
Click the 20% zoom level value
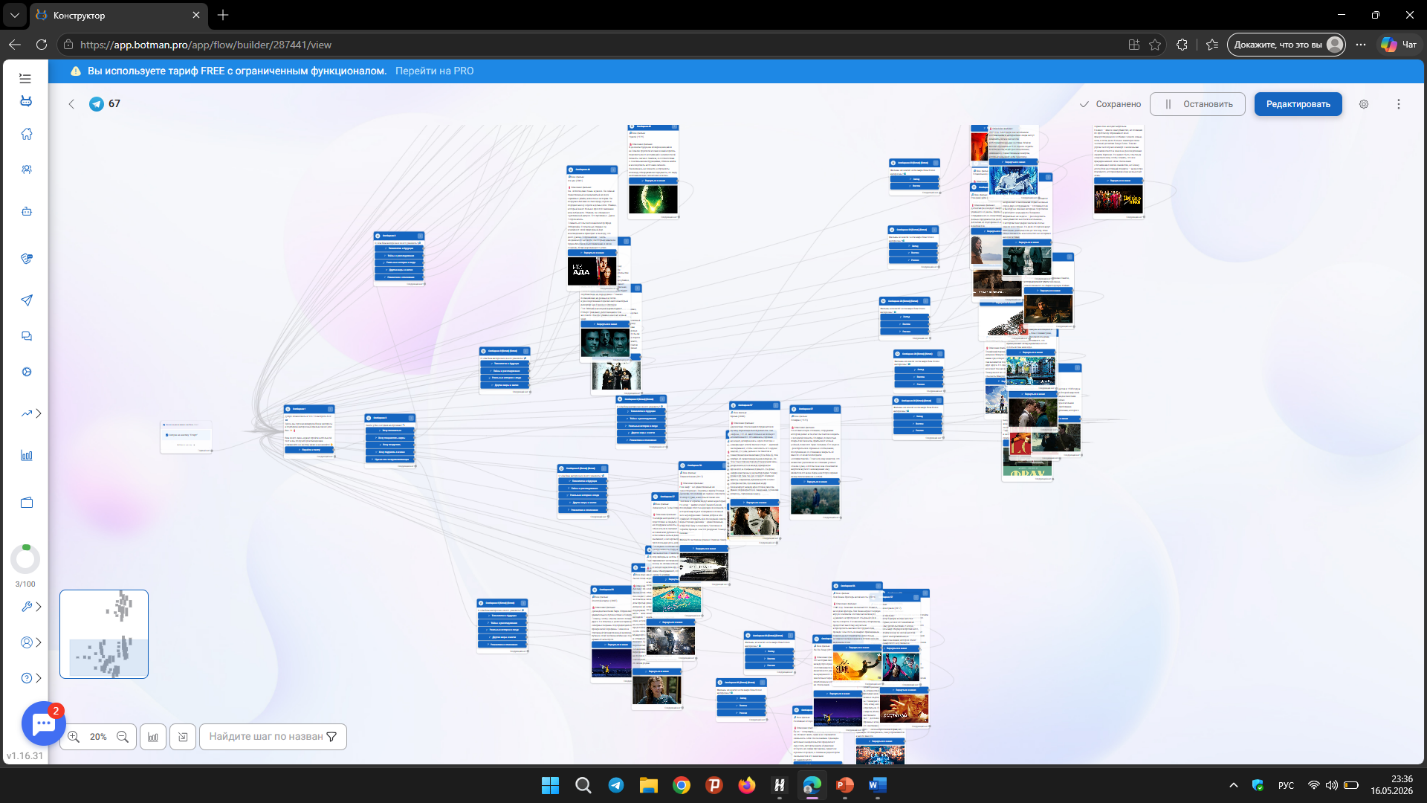coord(98,737)
